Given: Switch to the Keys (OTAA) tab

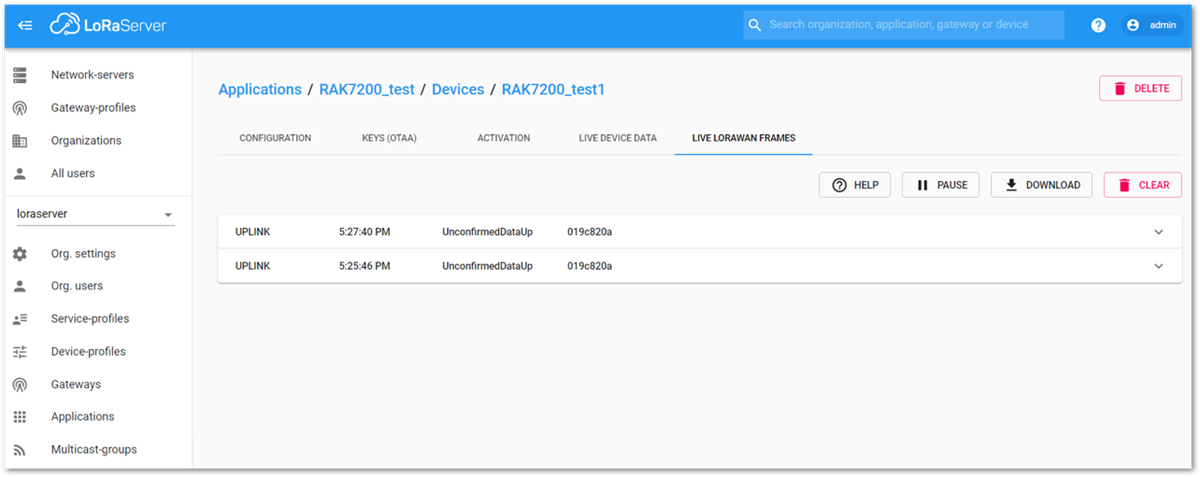Looking at the screenshot, I should (x=389, y=138).
